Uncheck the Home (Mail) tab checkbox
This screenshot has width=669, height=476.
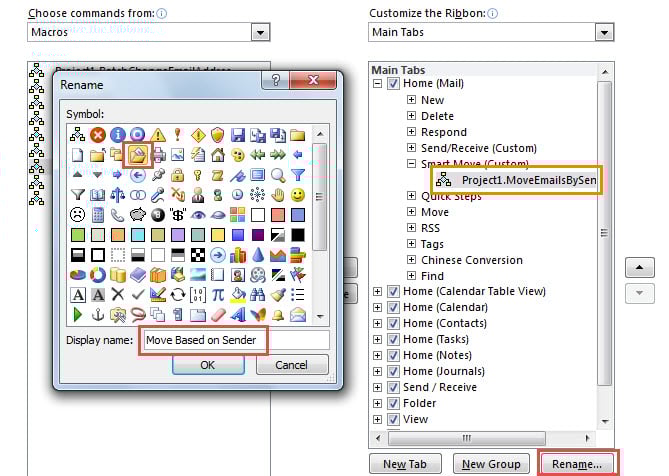click(x=393, y=84)
